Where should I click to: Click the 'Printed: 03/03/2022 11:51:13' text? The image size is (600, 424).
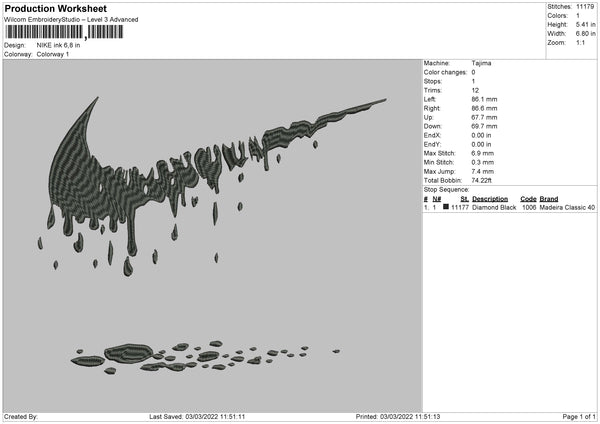398,416
